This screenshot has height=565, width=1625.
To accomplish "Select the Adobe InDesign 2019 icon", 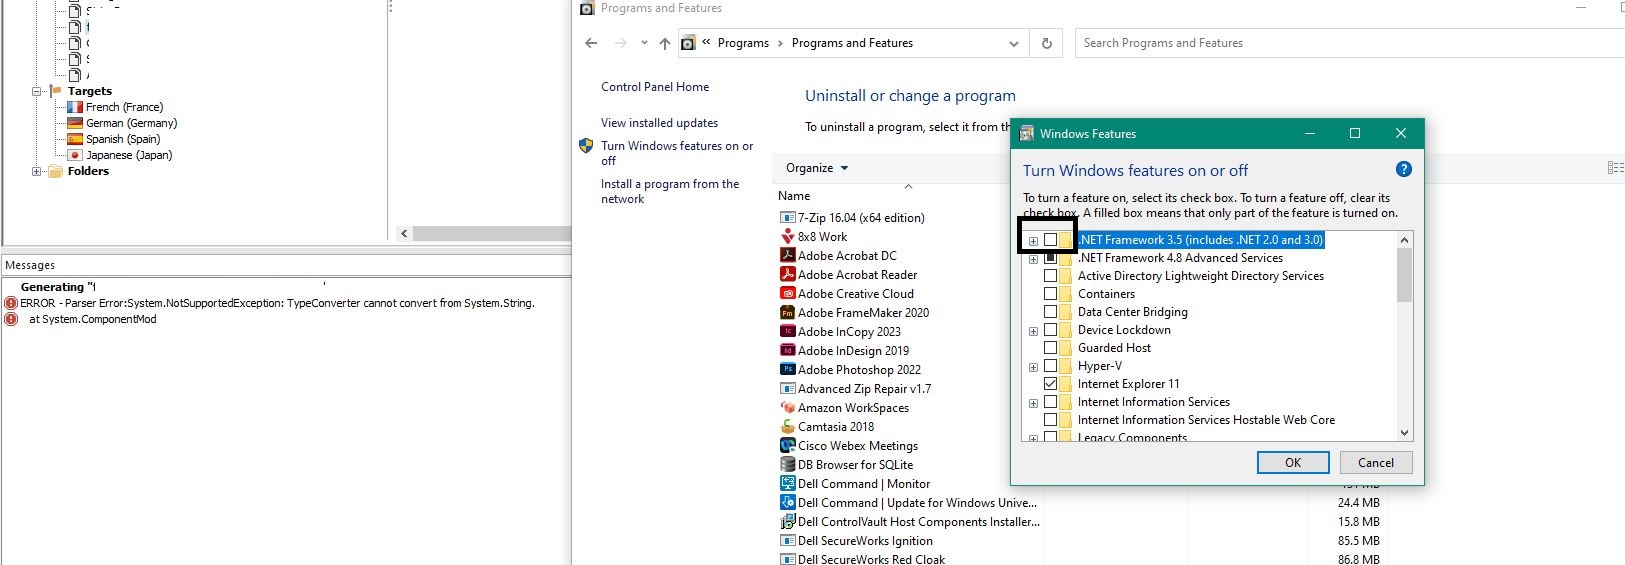I will [x=788, y=350].
